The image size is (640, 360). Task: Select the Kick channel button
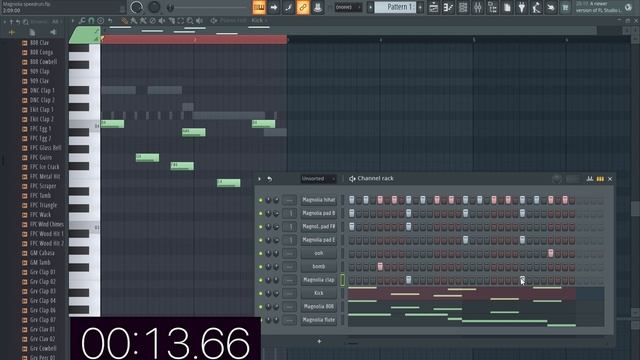coord(319,293)
